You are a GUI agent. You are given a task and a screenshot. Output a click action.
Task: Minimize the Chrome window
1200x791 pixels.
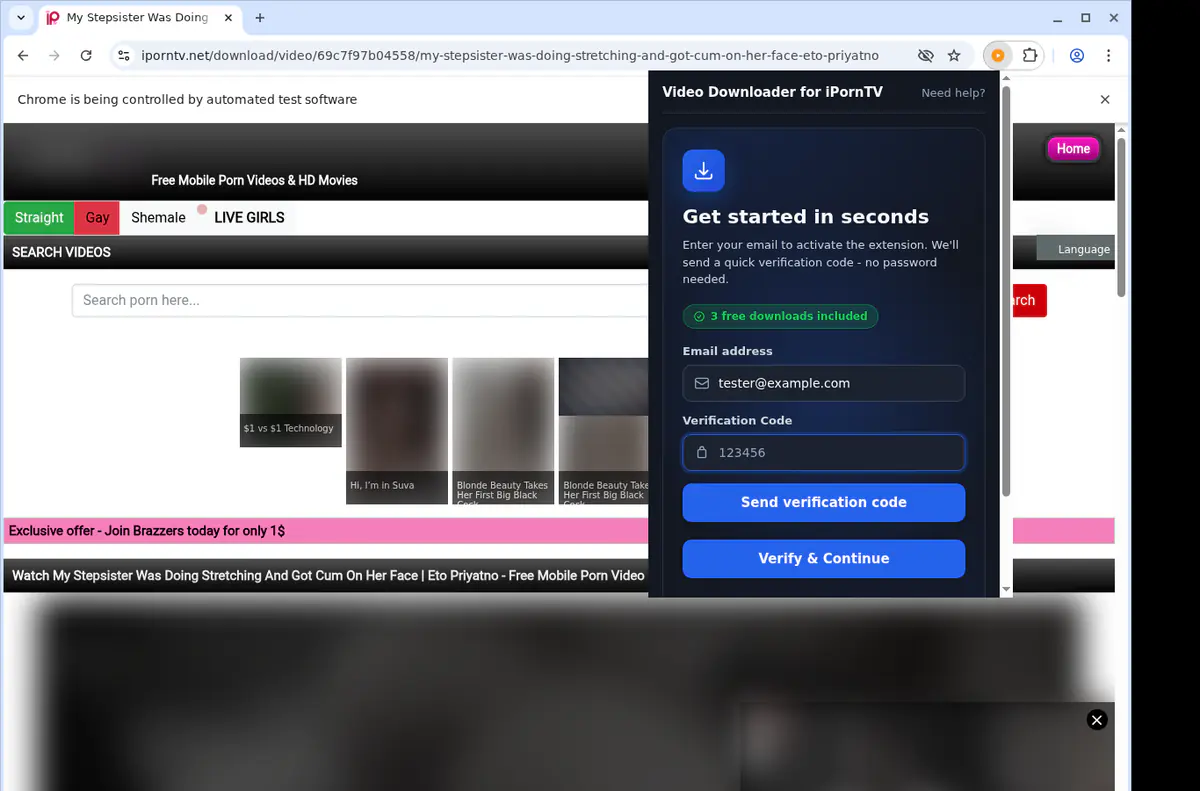(1058, 18)
